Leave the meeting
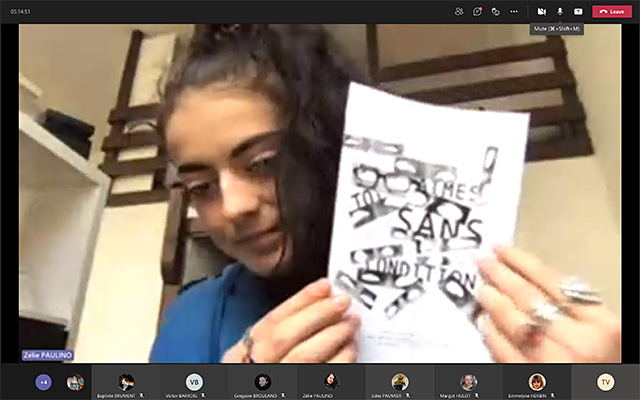Viewport: 640px width, 400px height. coord(612,11)
